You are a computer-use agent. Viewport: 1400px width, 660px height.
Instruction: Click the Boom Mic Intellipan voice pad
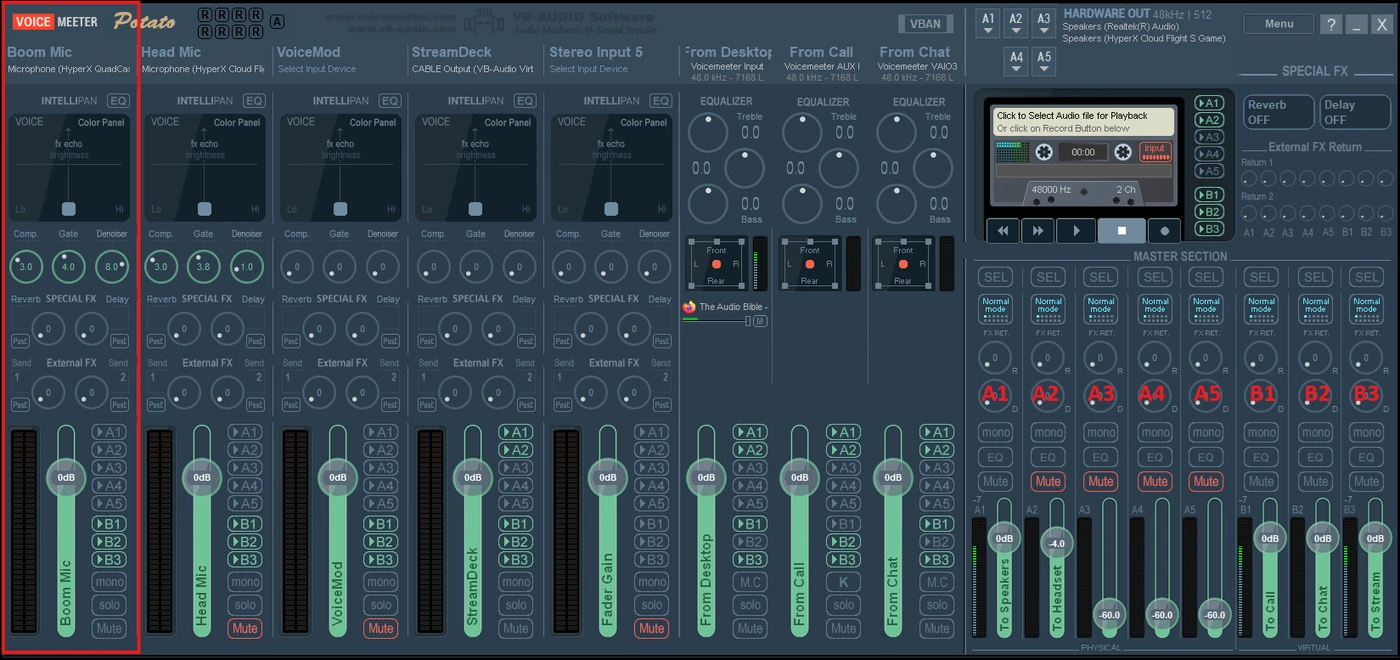click(69, 169)
